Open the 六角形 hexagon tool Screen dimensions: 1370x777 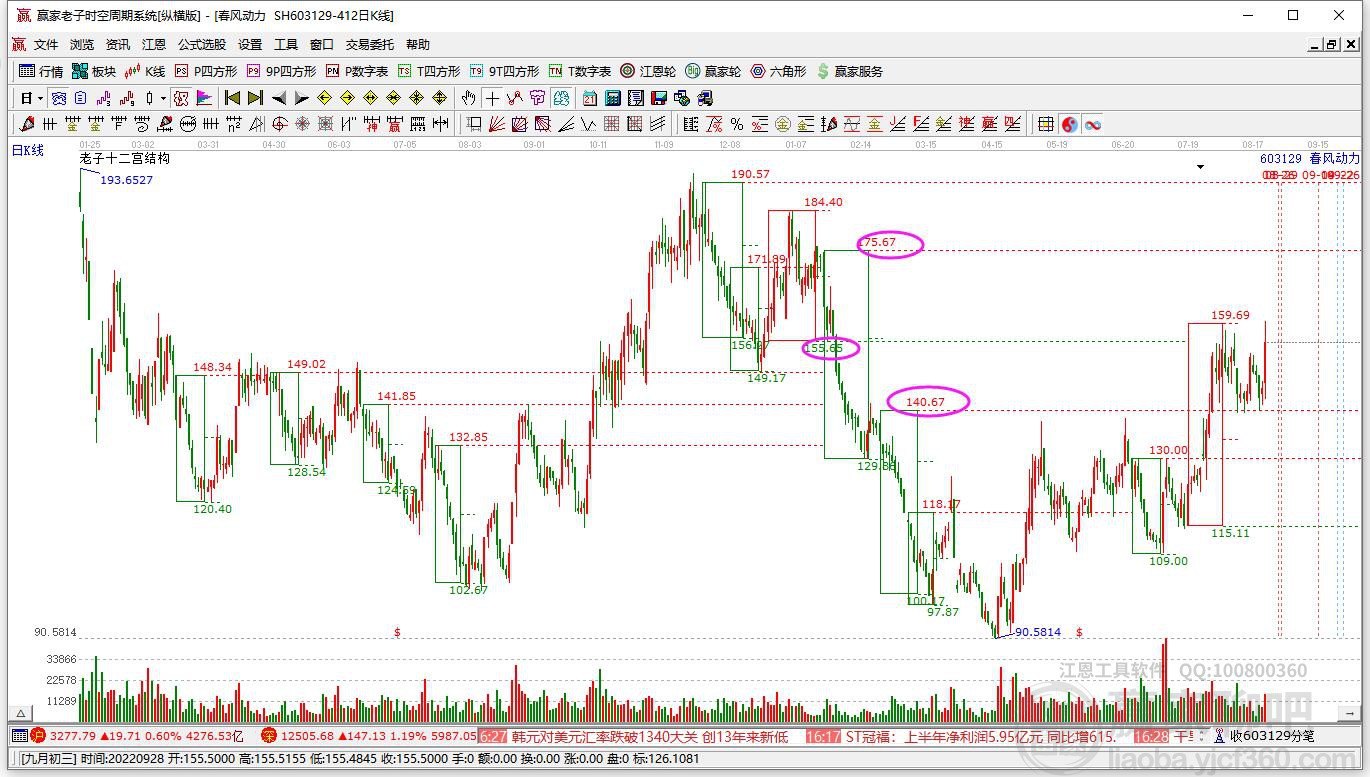778,71
